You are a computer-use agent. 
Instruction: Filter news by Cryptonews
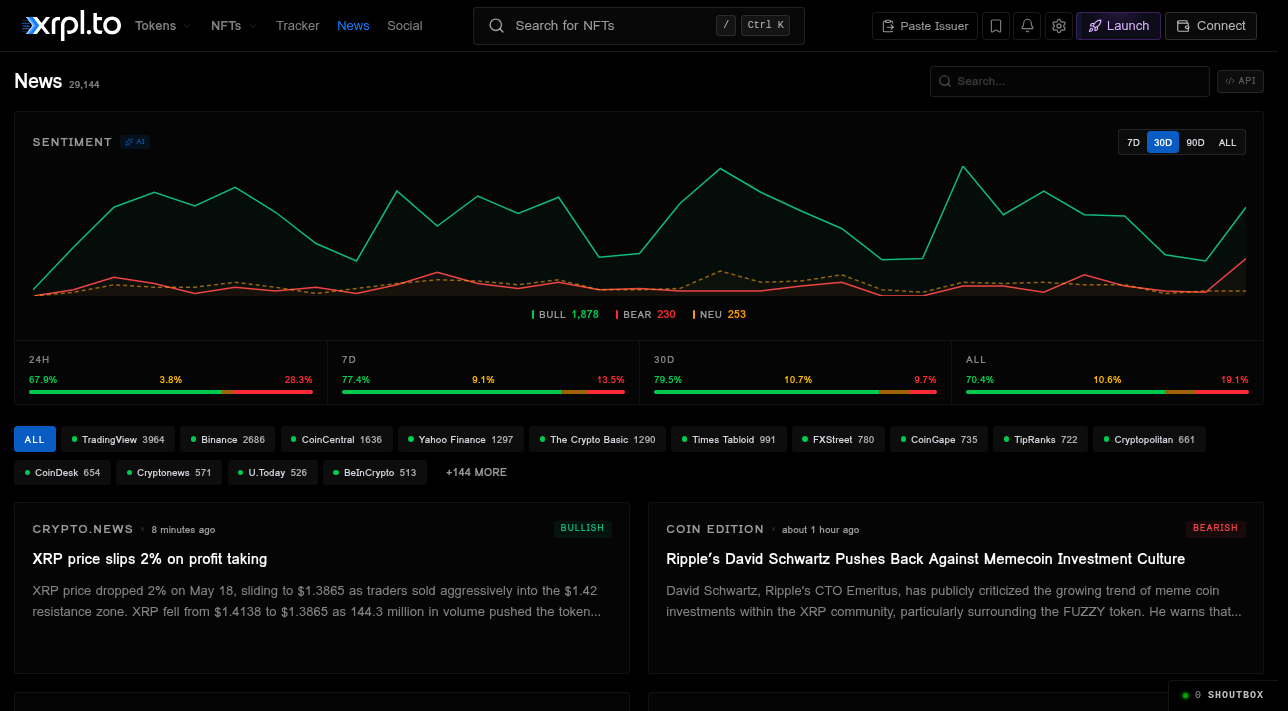(169, 472)
